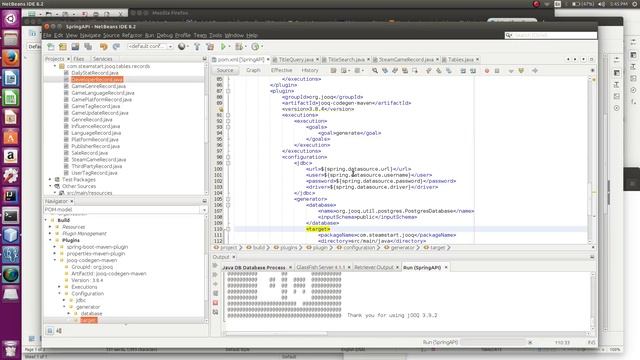
Task: Click the Redo arrow icon
Action: [x=116, y=47]
